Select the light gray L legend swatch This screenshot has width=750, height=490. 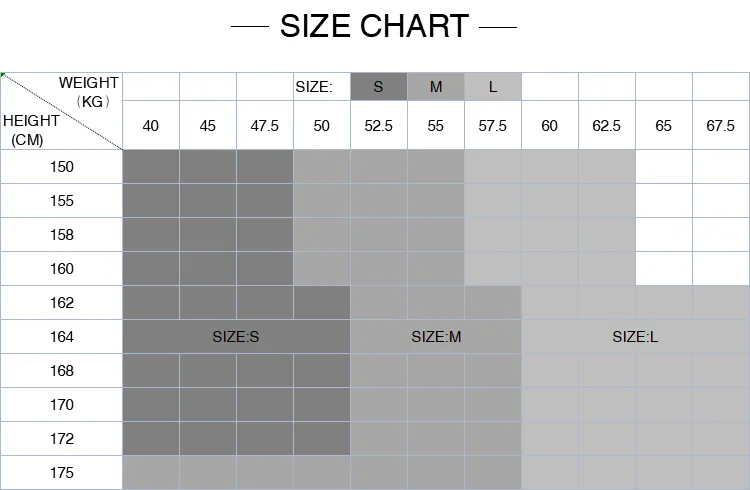click(x=493, y=87)
